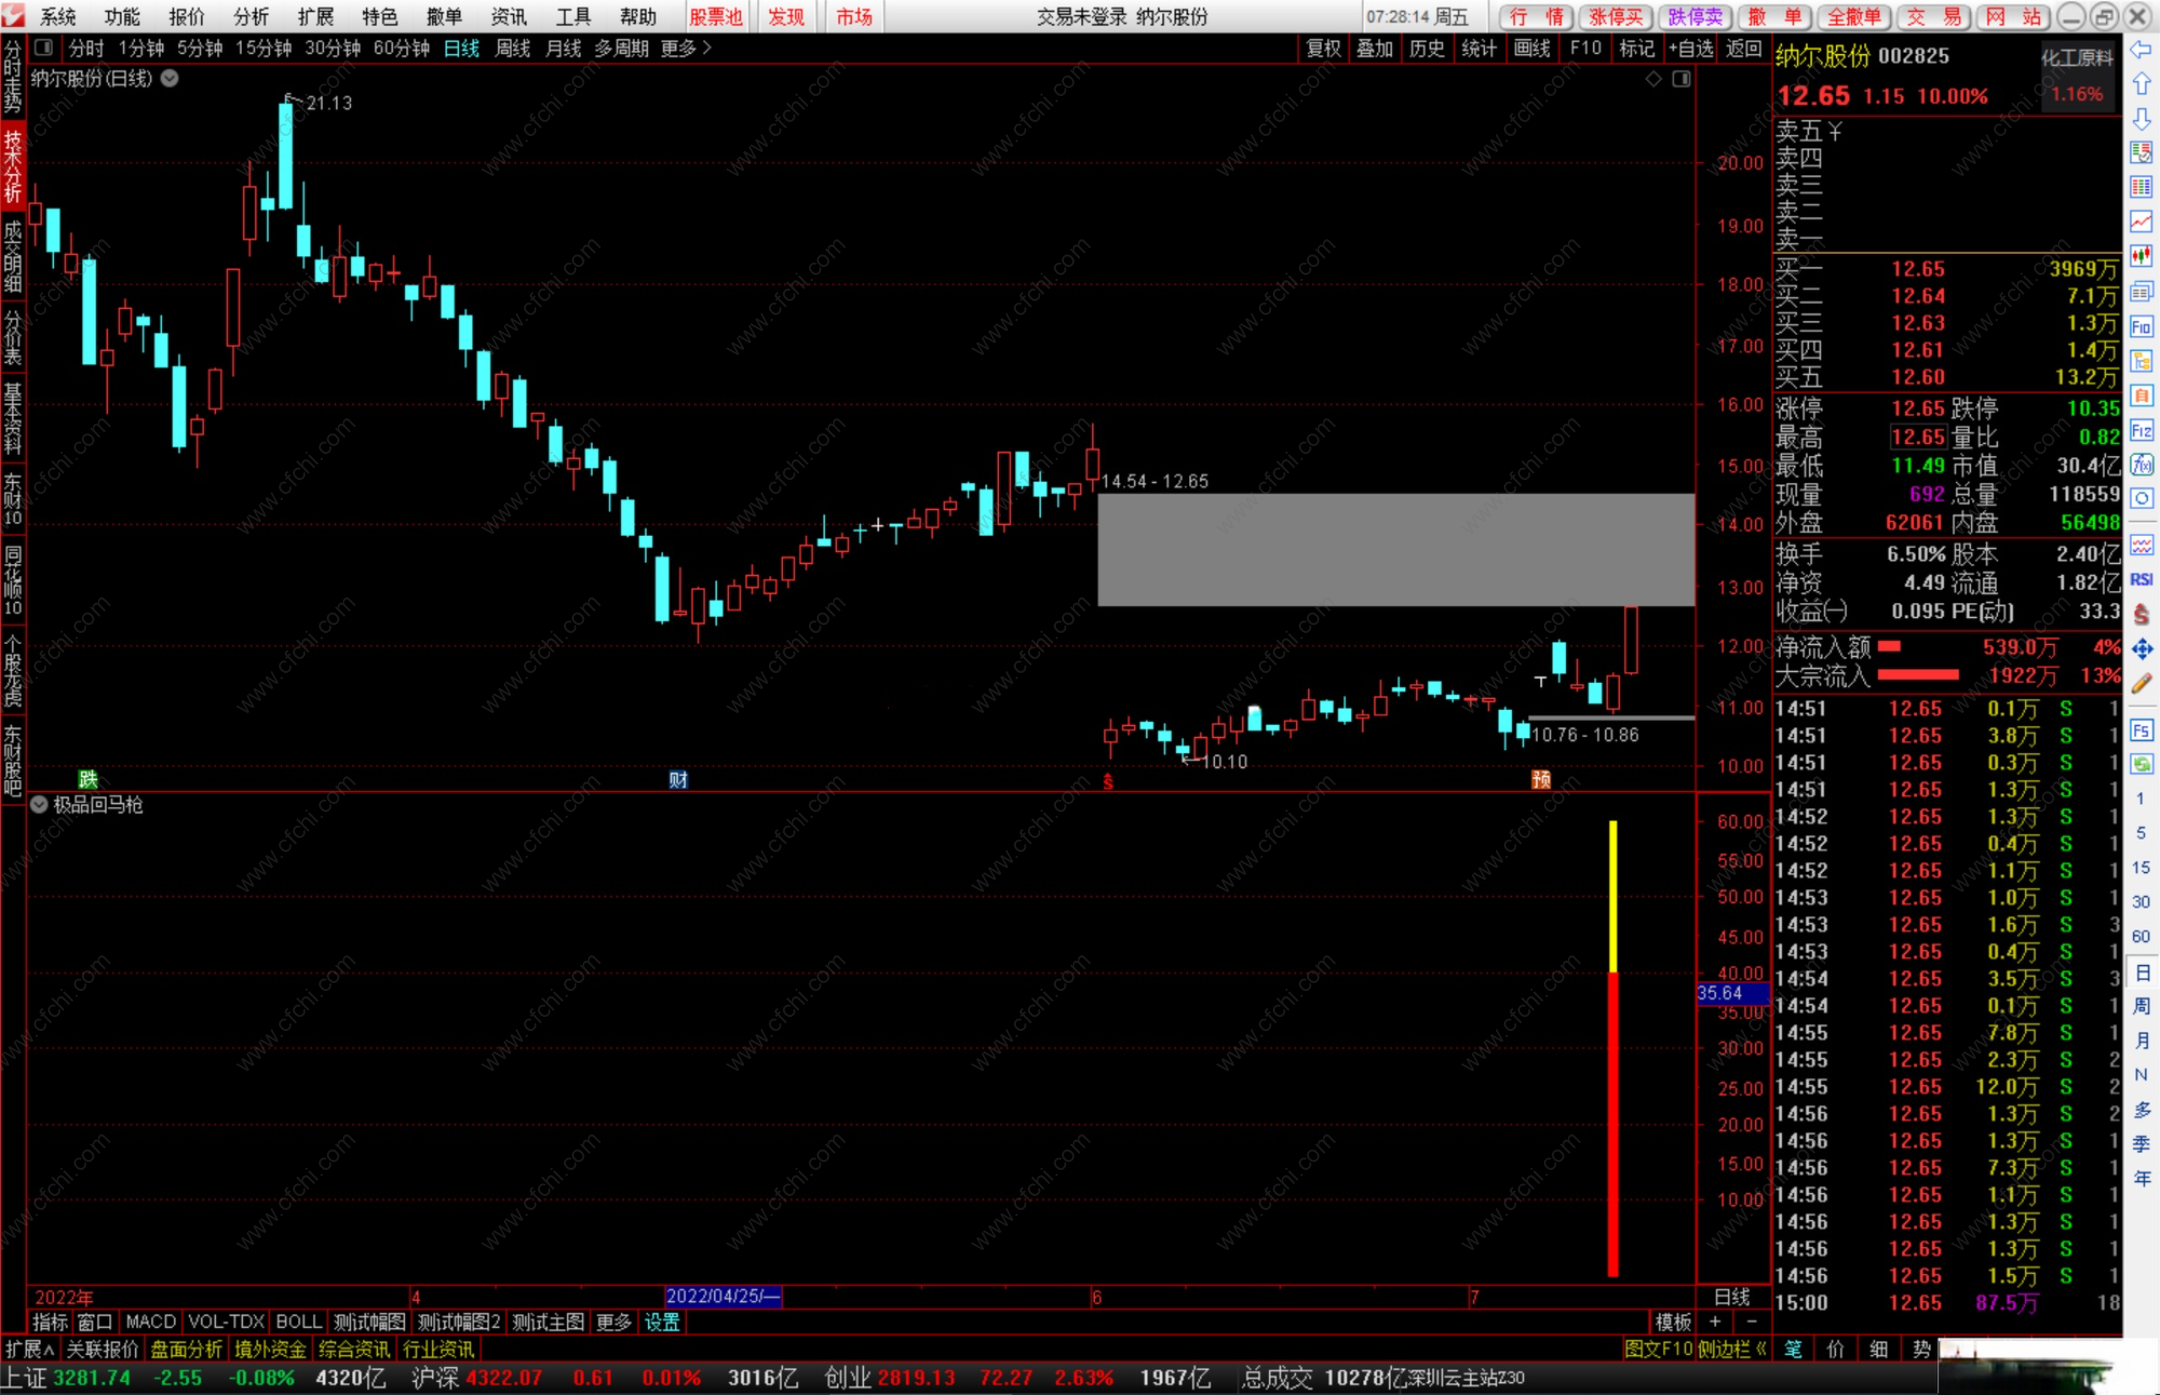2160x1395 pixels.
Task: Expand the 纳尔股份(日线) chart dropdown arrow
Action: click(170, 79)
